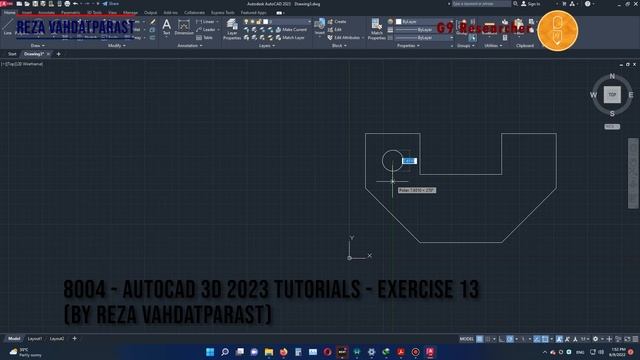Expand the Properties panel
Image resolution: width=640 pixels, height=360 pixels.
pyautogui.click(x=408, y=46)
